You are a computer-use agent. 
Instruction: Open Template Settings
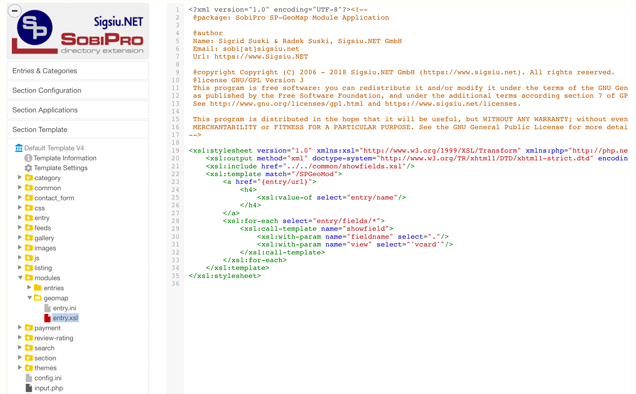tap(61, 168)
